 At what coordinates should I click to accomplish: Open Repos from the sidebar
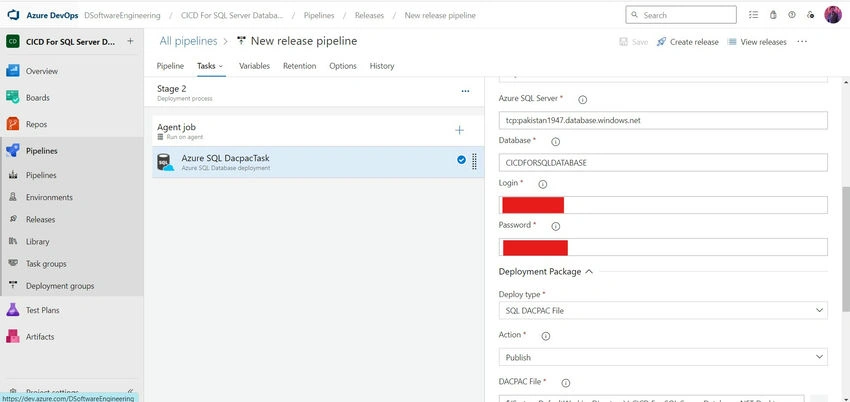[x=36, y=124]
